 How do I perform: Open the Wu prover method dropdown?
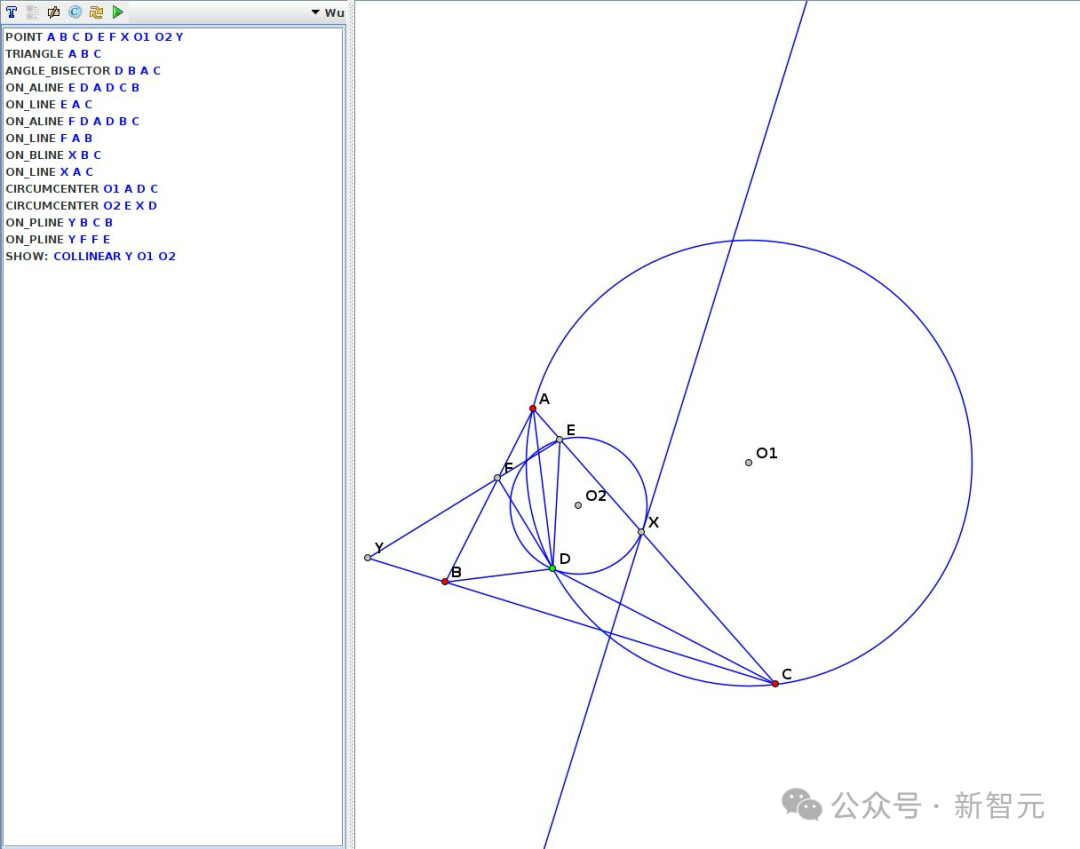328,12
